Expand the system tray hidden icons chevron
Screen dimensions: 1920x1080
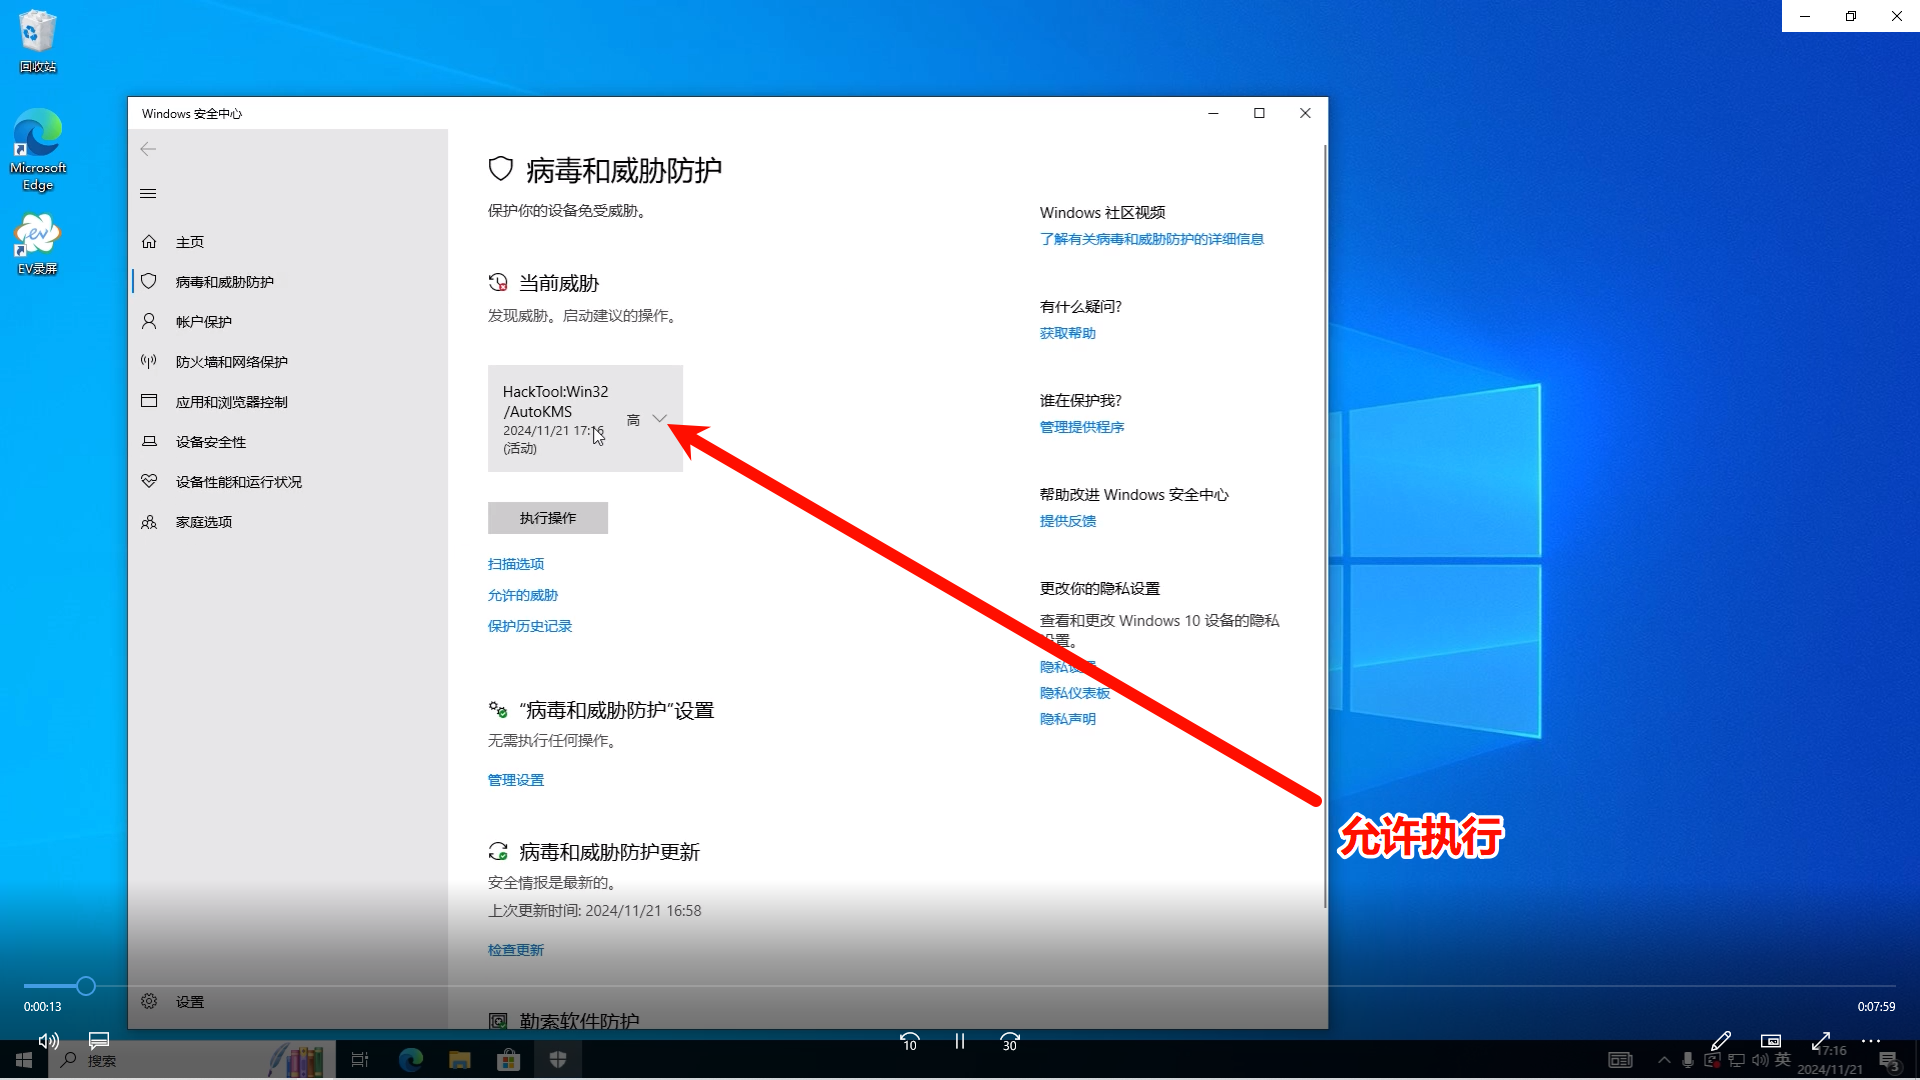1664,1060
